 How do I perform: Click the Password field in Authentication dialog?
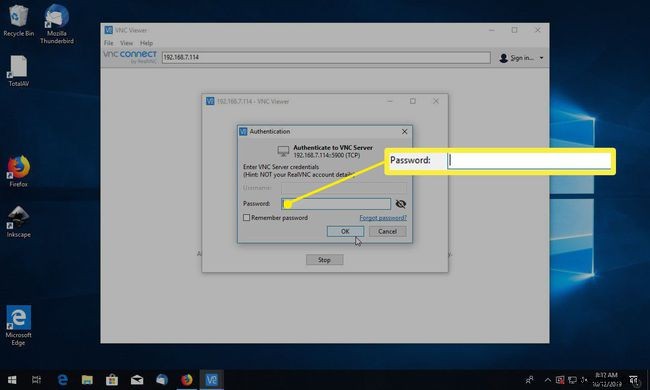pyautogui.click(x=336, y=203)
